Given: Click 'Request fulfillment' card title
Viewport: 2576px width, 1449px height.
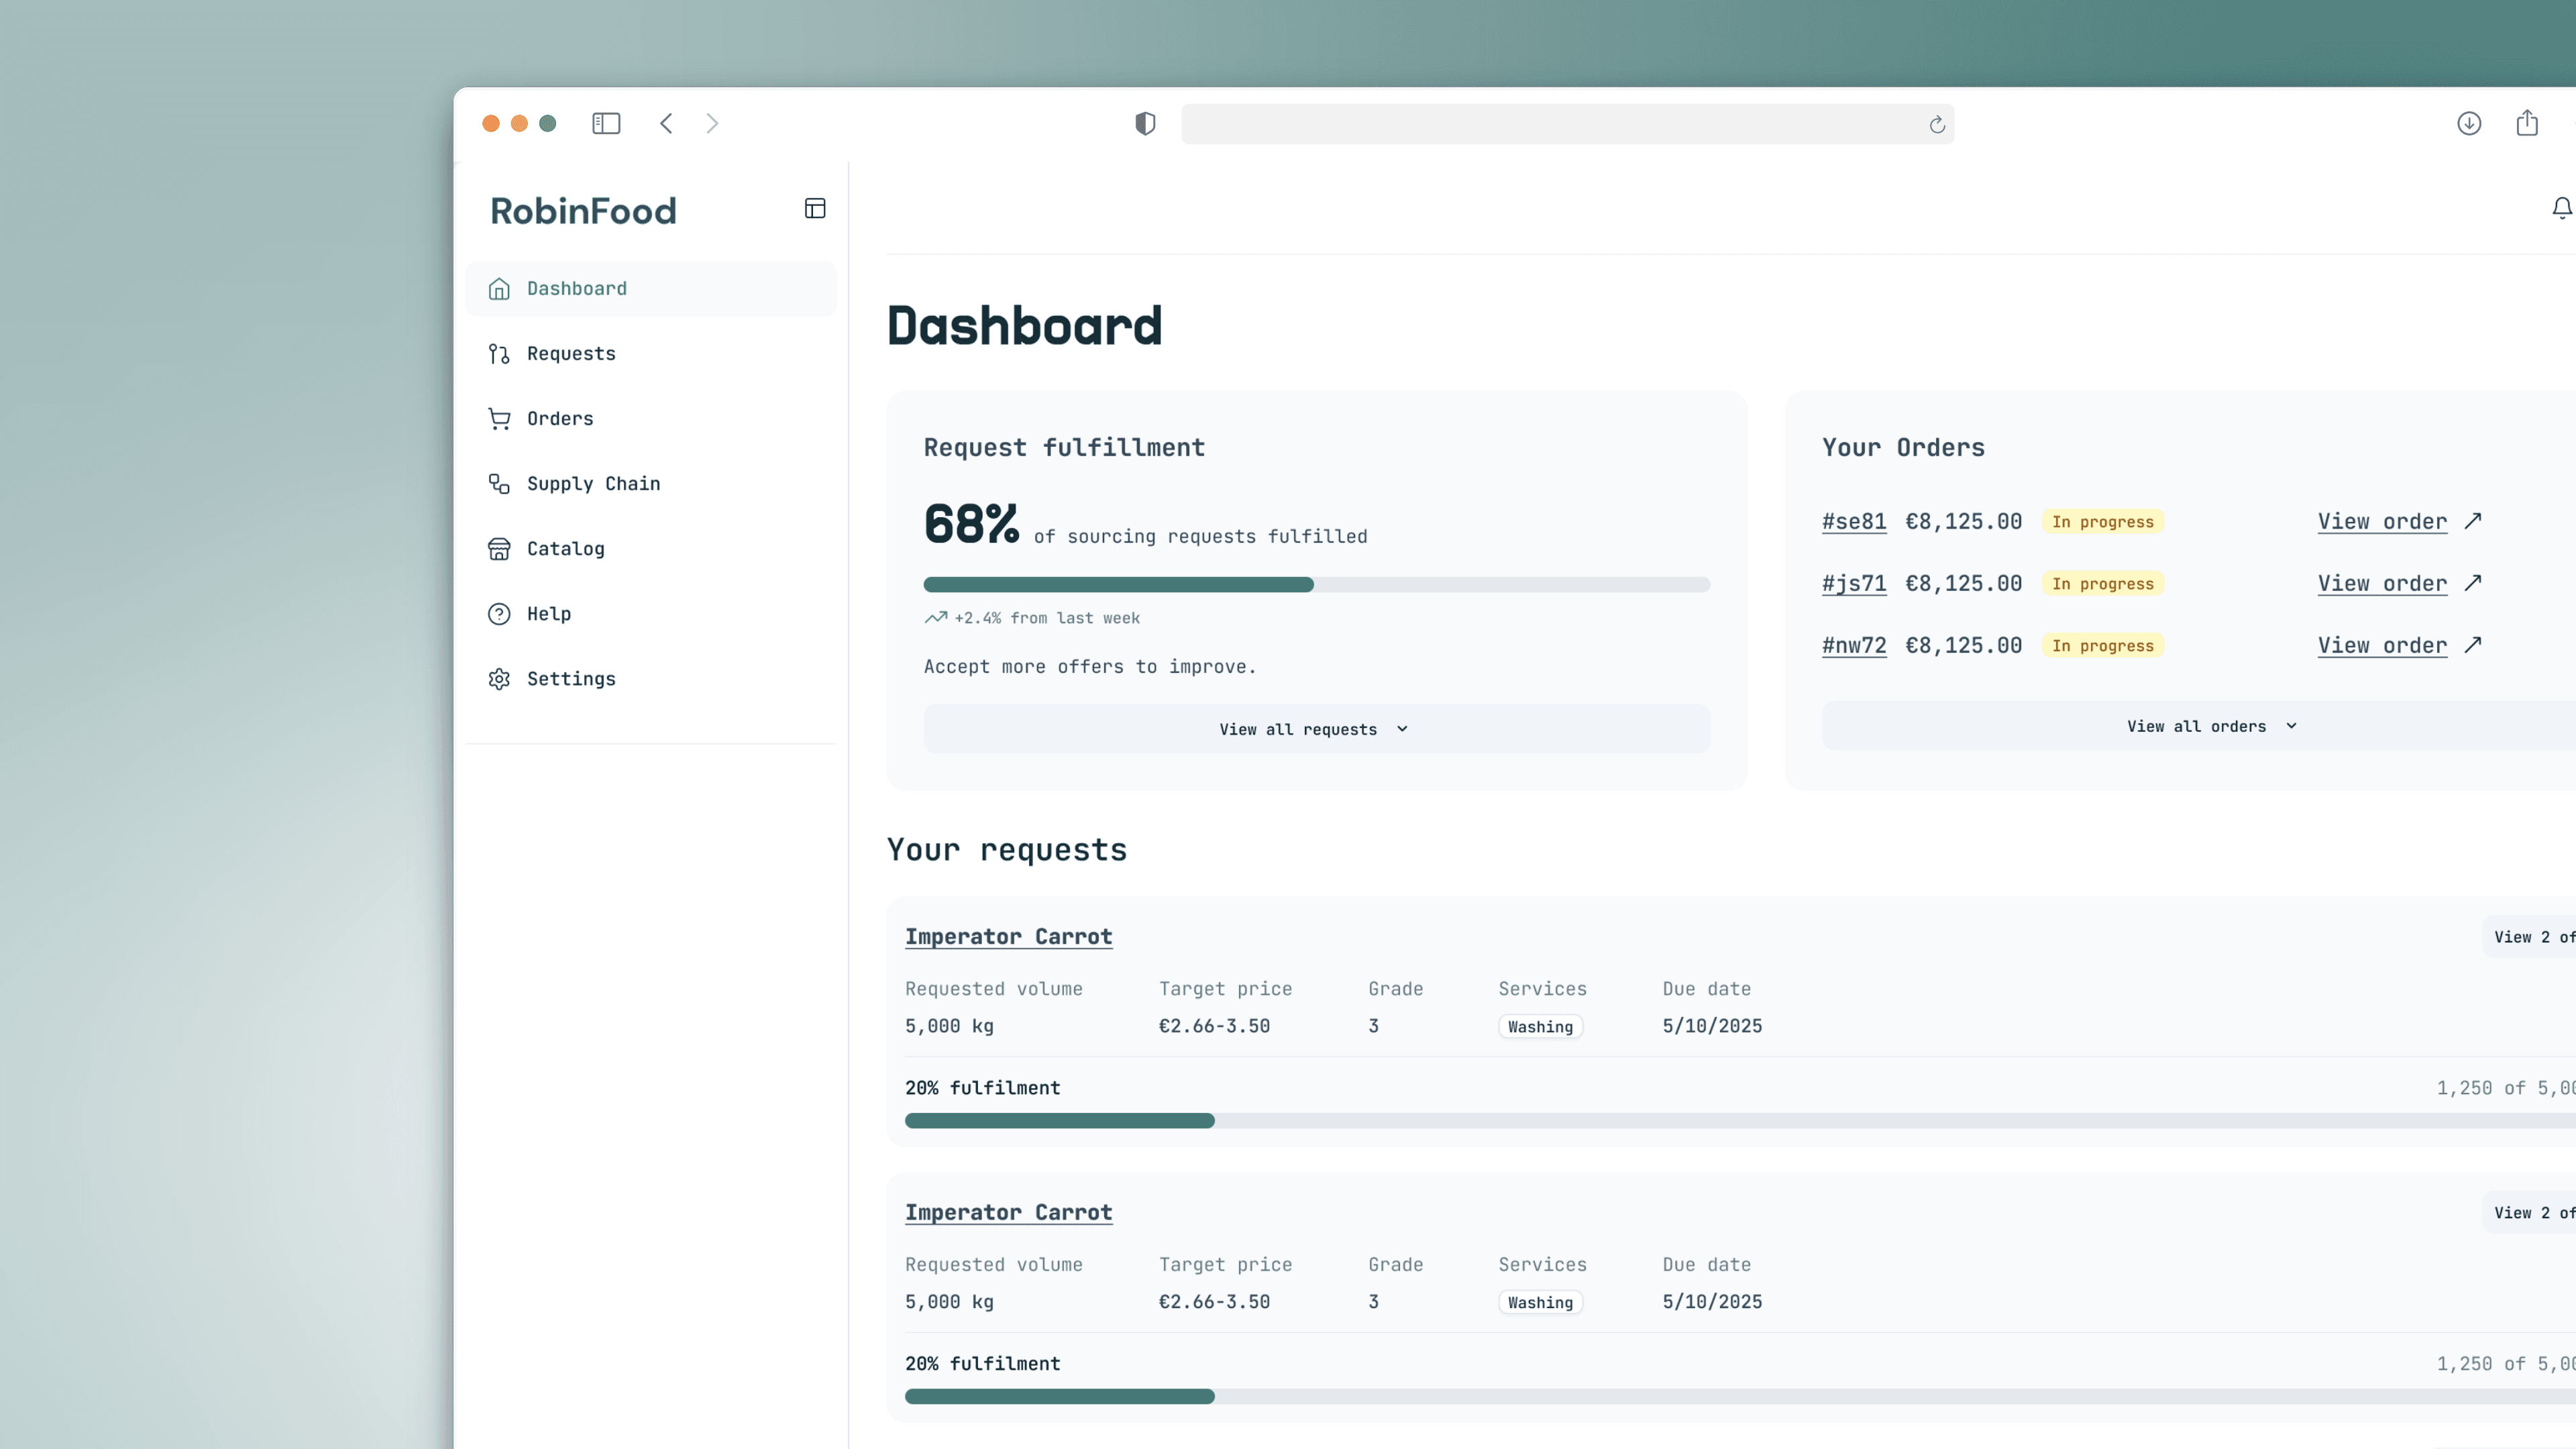Looking at the screenshot, I should click(1064, 448).
